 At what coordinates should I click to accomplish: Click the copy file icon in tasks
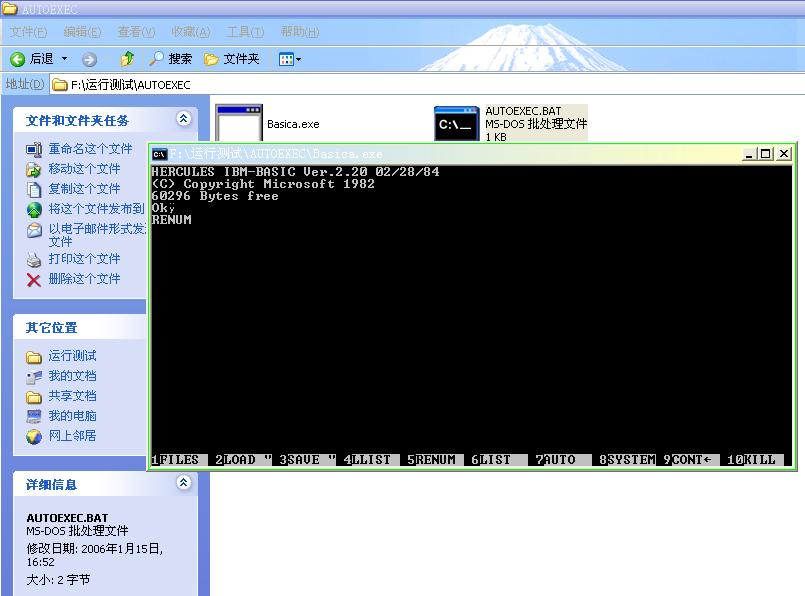point(34,189)
